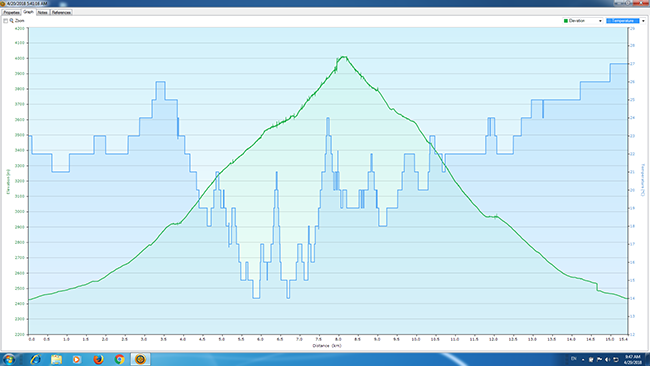Click the 4200 elevation axis value
Screen dimensions: 650x366
[19, 29]
